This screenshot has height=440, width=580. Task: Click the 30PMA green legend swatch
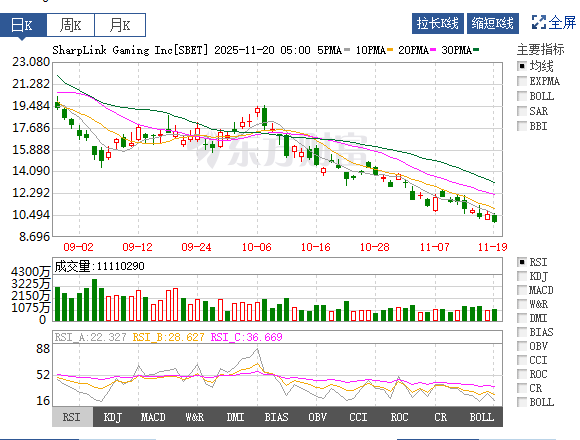point(476,50)
